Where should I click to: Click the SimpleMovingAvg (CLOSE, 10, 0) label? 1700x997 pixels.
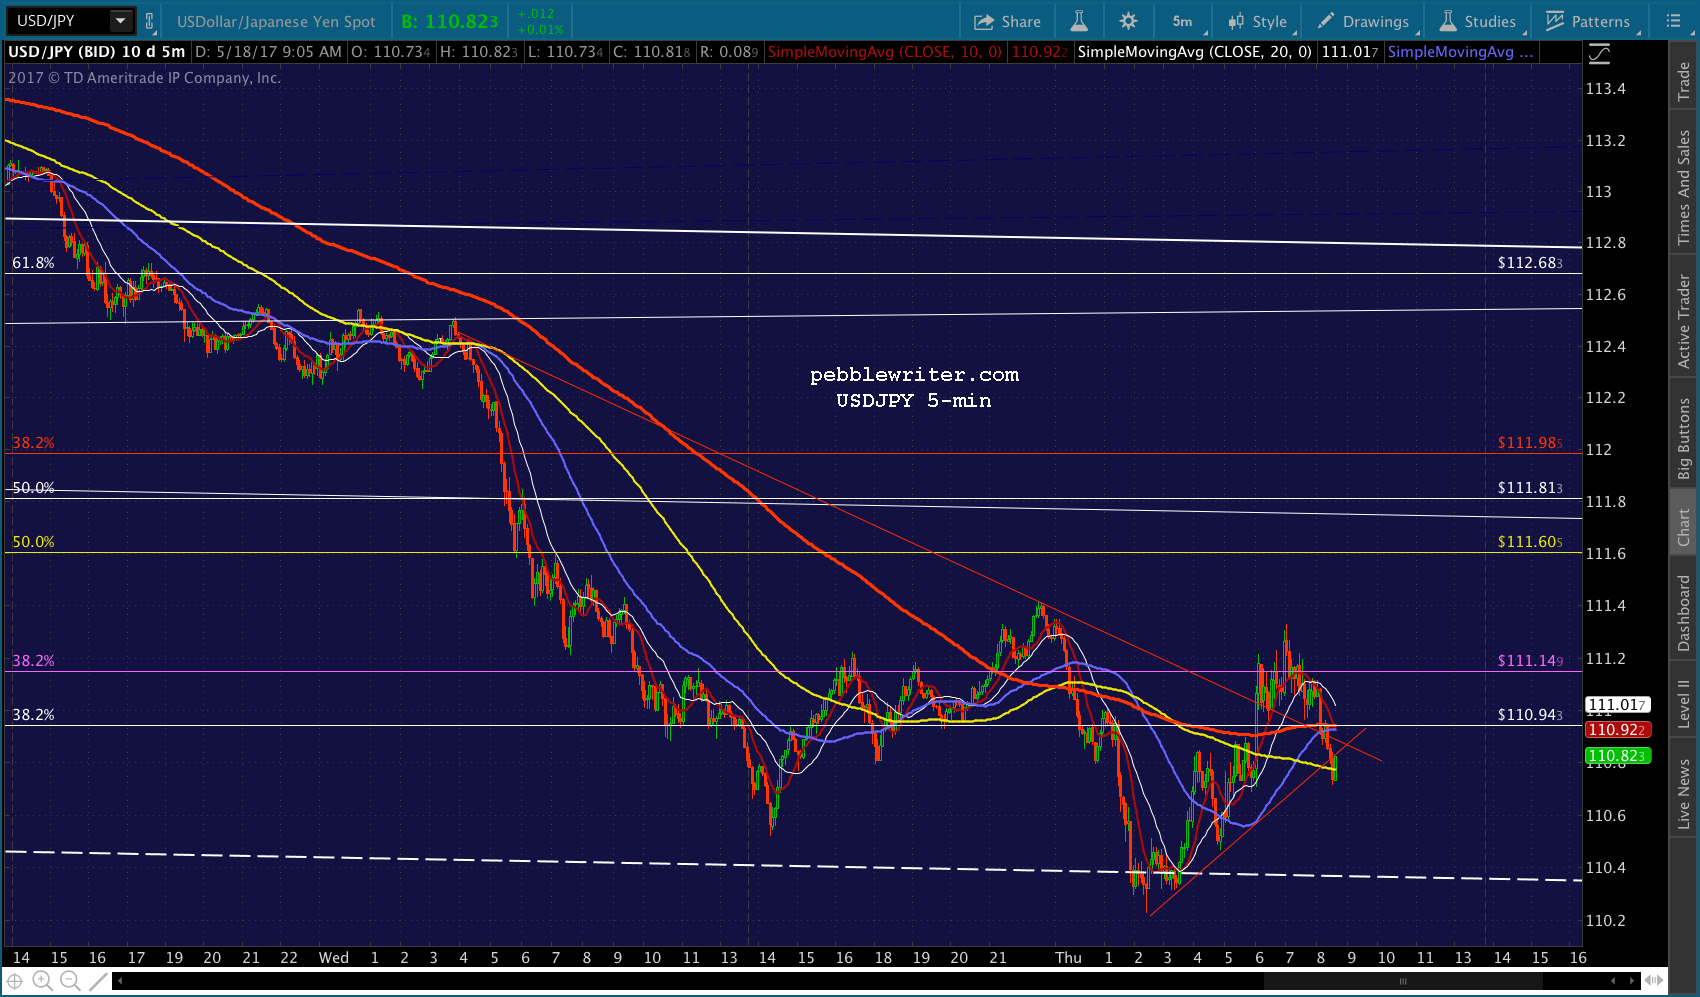pos(884,52)
